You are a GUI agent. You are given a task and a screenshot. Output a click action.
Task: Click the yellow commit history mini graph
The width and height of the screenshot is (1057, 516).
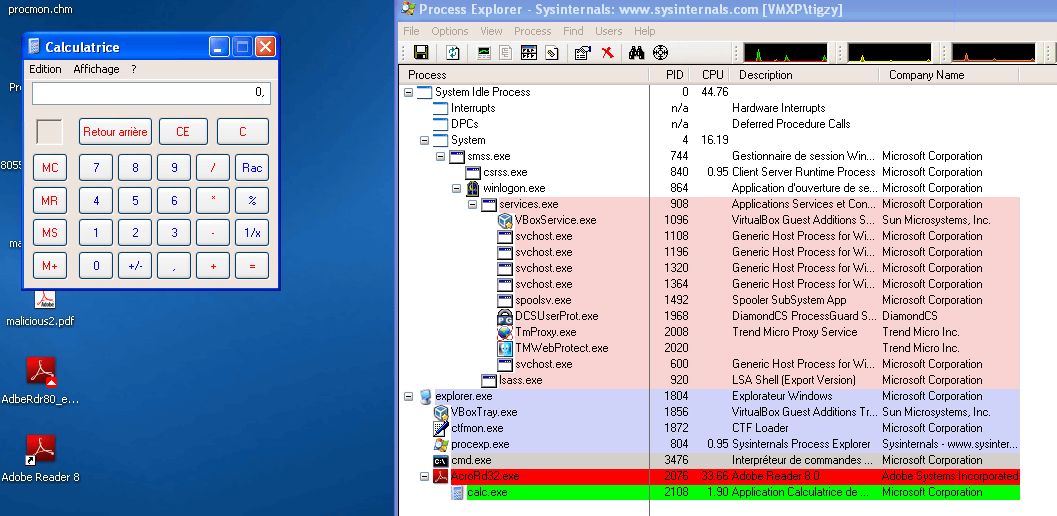pos(889,53)
